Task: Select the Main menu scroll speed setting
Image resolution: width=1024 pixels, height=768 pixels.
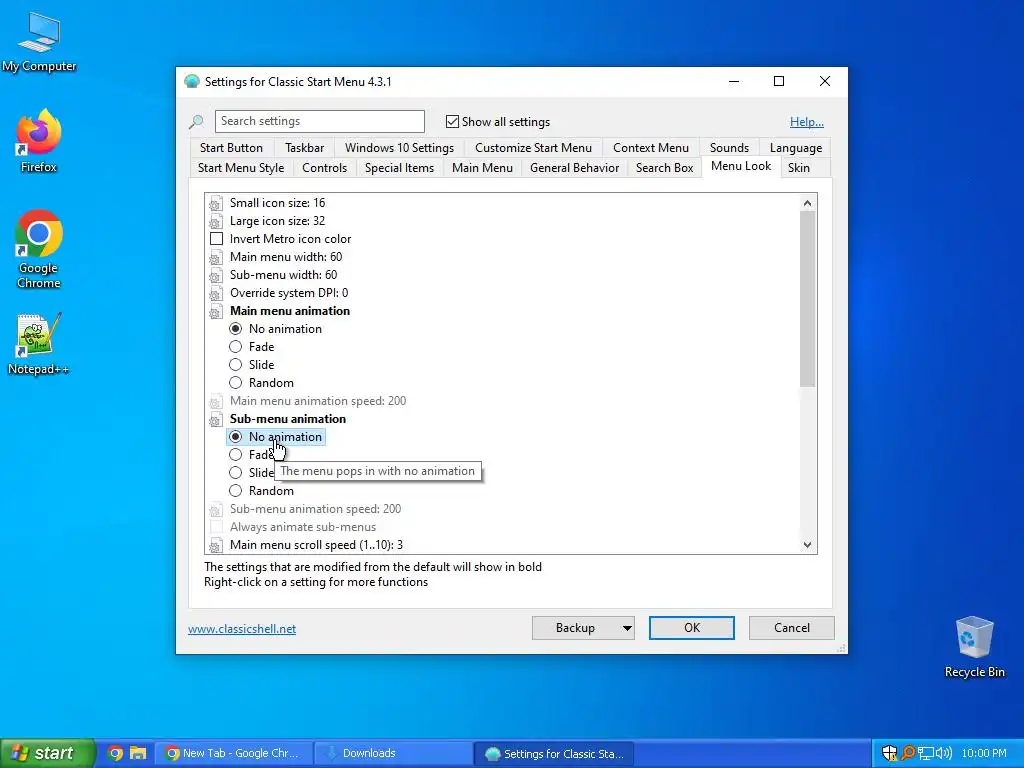Action: [316, 545]
